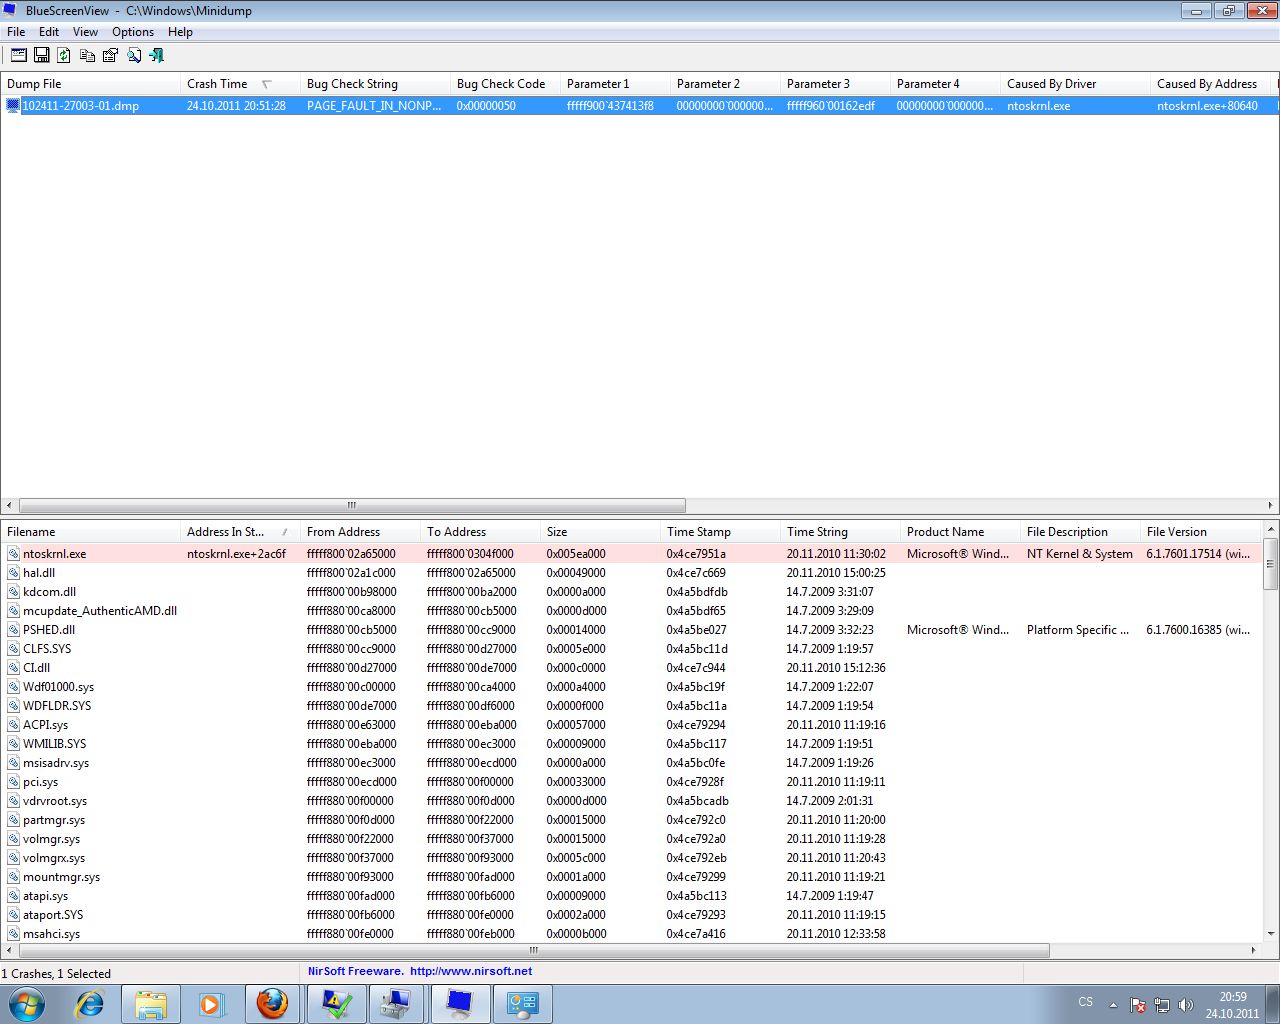The image size is (1280, 1024).
Task: Open Advanced Options from the toolbar
Action: 19,55
